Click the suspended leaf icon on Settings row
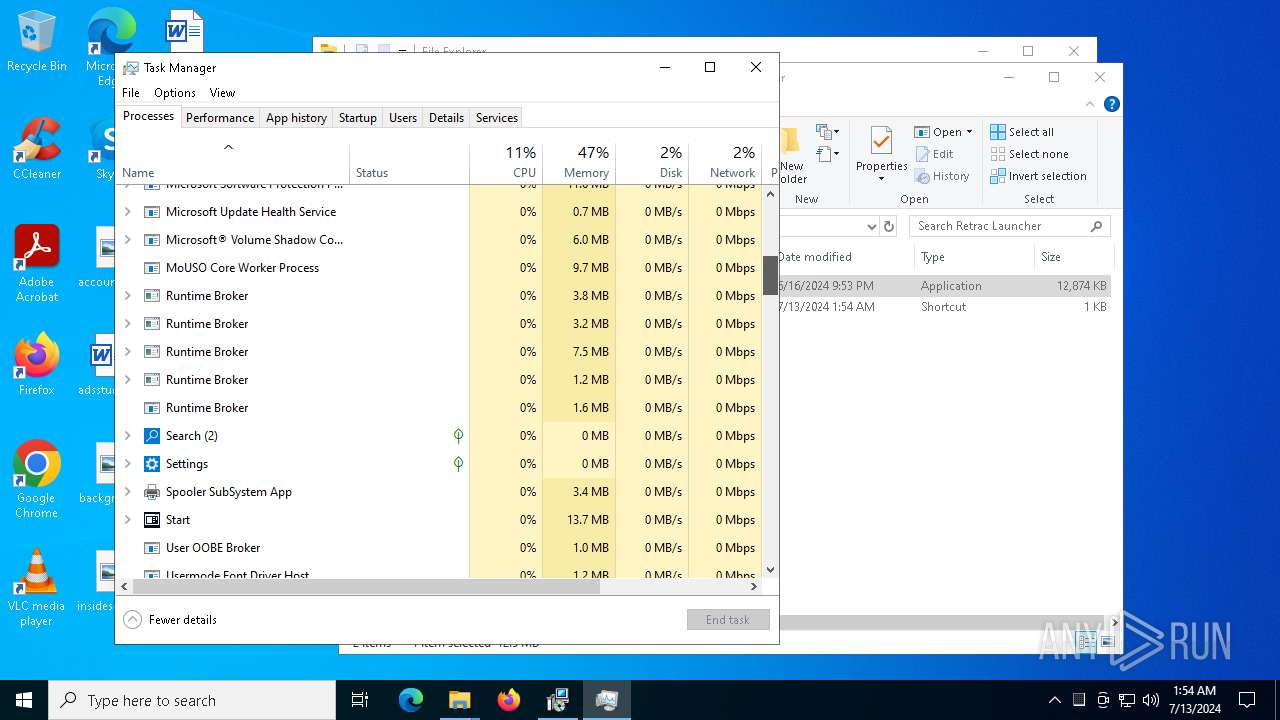Screen dimensions: 1280x720 click(x=458, y=464)
